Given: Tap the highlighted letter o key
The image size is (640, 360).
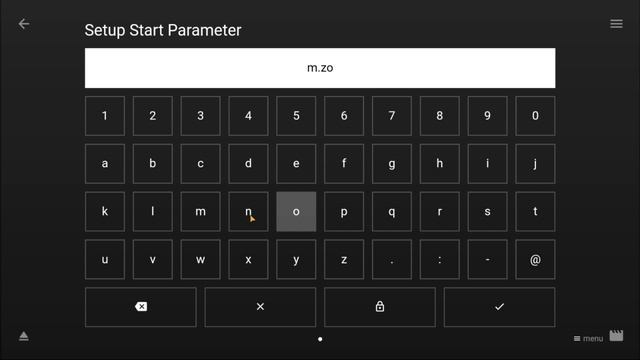Looking at the screenshot, I should tap(296, 211).
